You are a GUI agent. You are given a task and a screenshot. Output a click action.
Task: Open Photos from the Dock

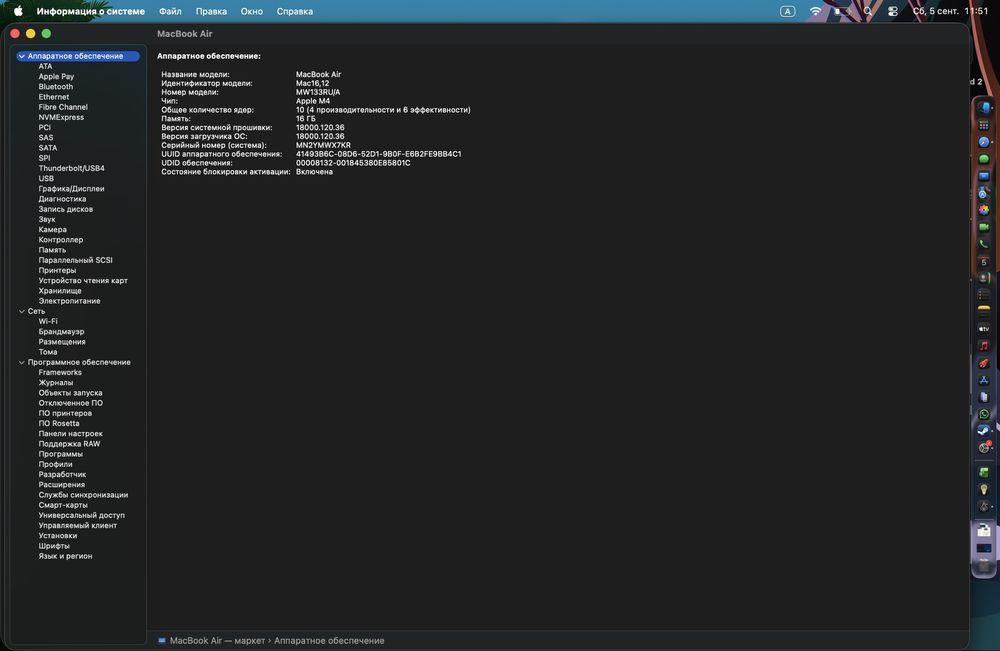984,210
